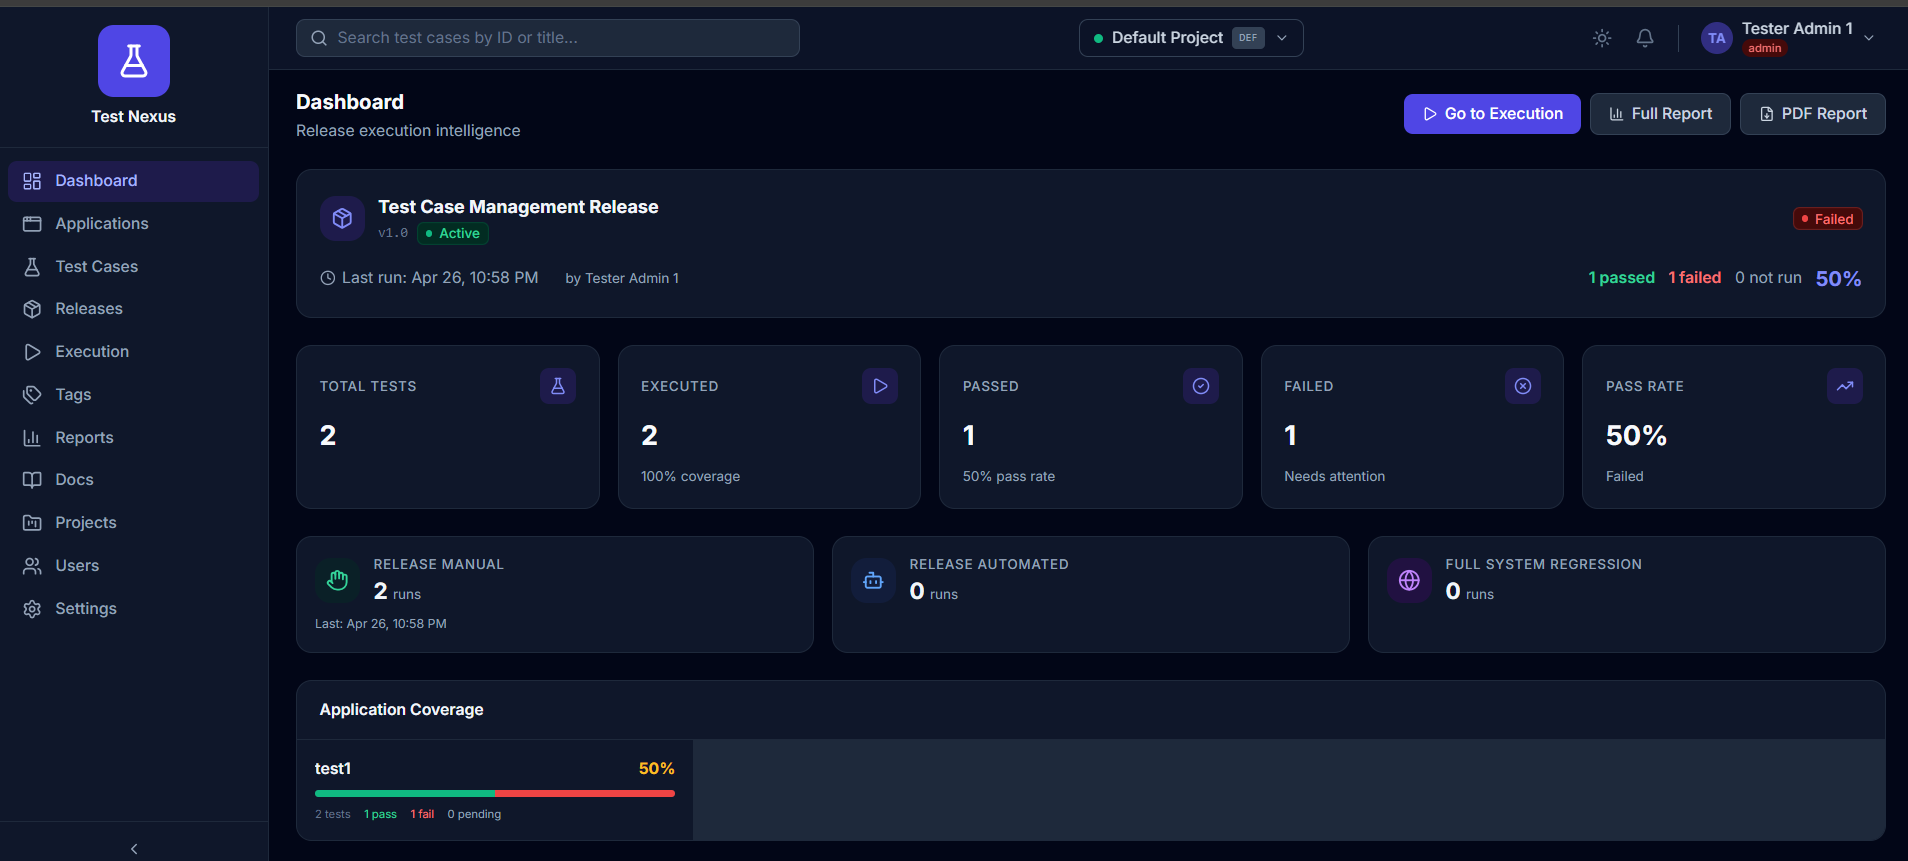Open the Users sidebar item
The image size is (1908, 861).
(x=133, y=566)
